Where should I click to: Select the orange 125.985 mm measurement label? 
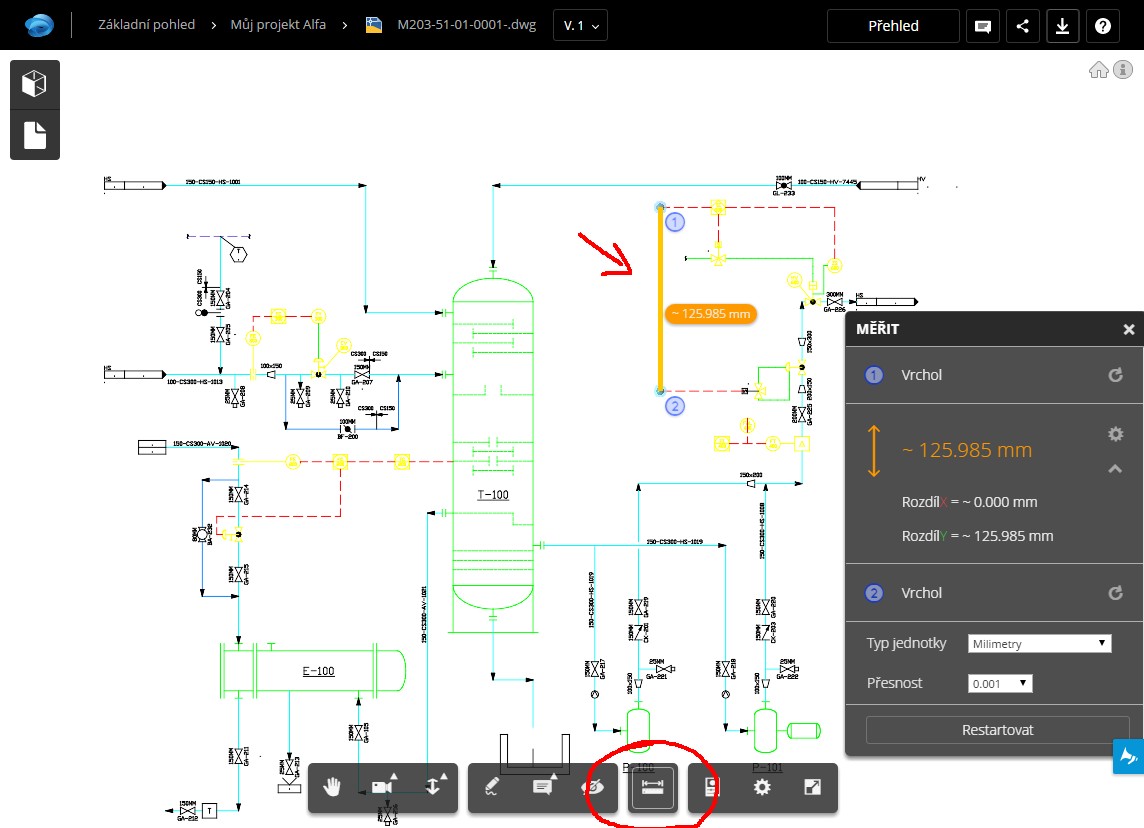click(711, 314)
